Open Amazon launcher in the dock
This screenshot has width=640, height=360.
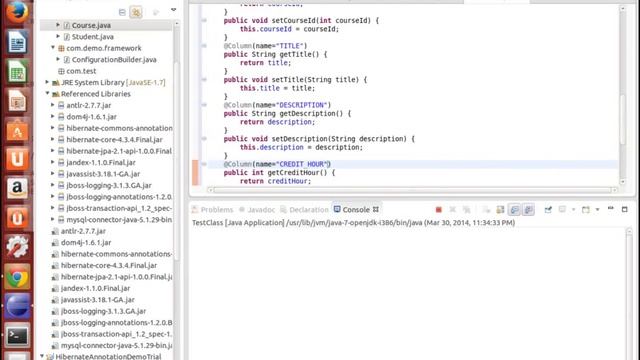click(x=17, y=188)
